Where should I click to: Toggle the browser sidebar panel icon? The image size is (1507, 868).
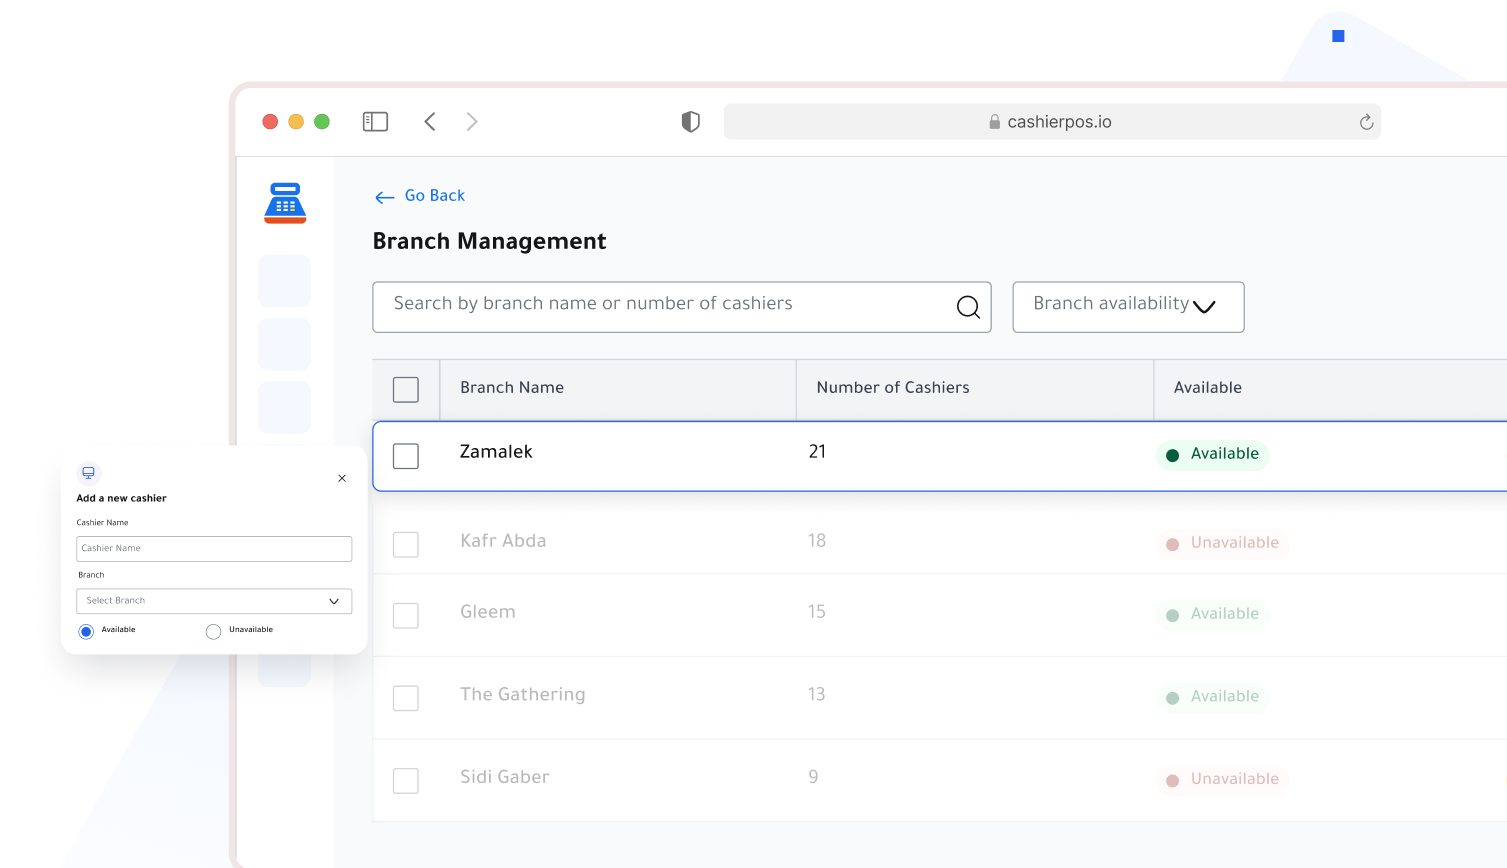[x=375, y=122]
